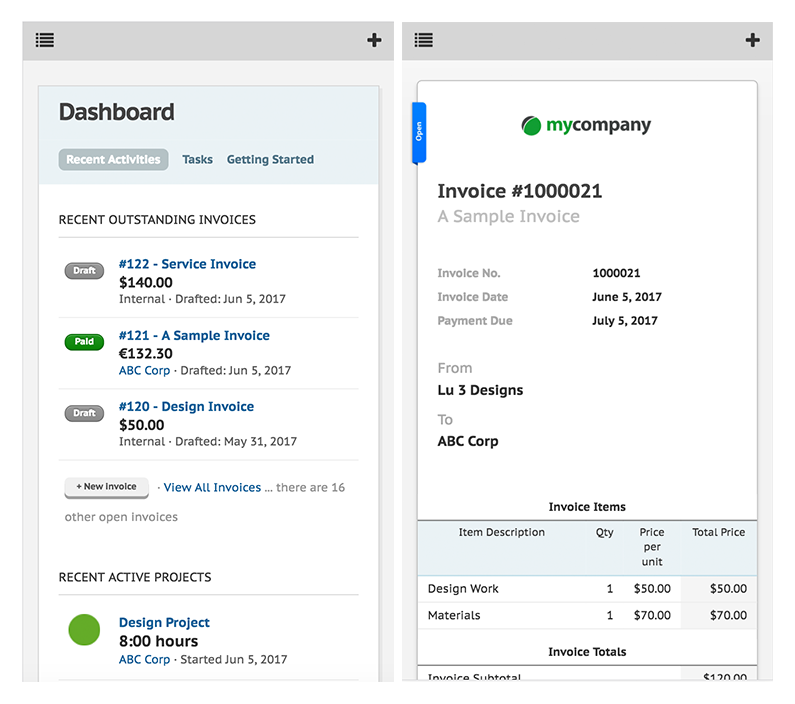Screen dimensions: 795x704
Task: Click the Dashboard heading
Action: (117, 112)
